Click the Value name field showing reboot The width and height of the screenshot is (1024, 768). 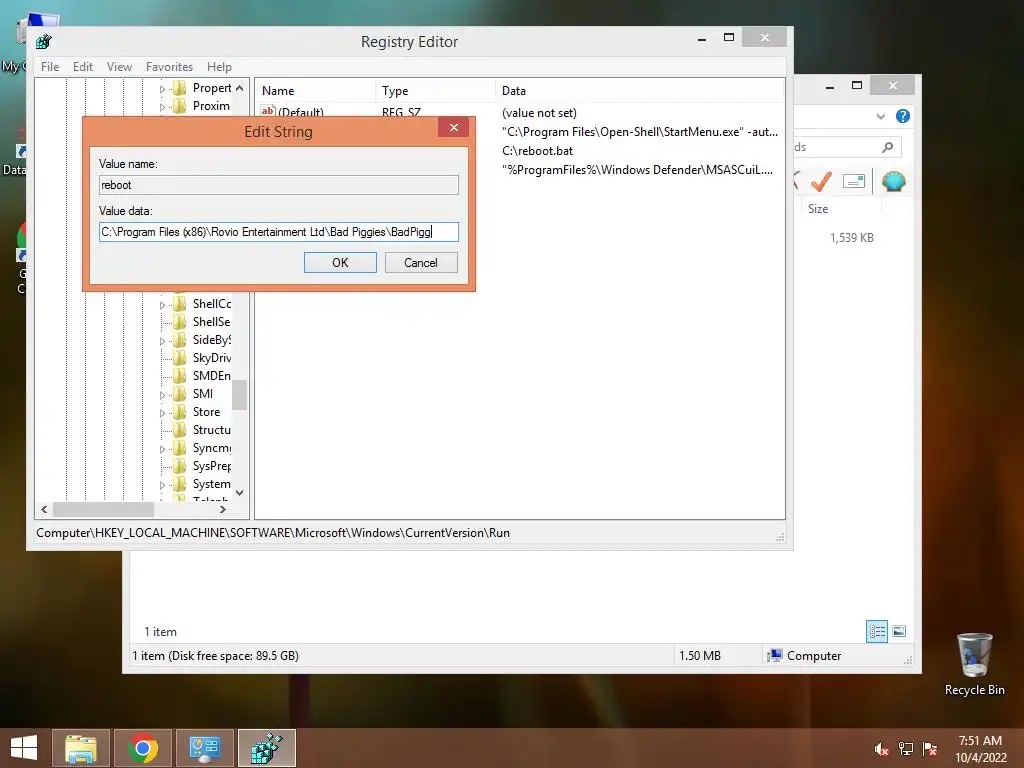pos(279,185)
